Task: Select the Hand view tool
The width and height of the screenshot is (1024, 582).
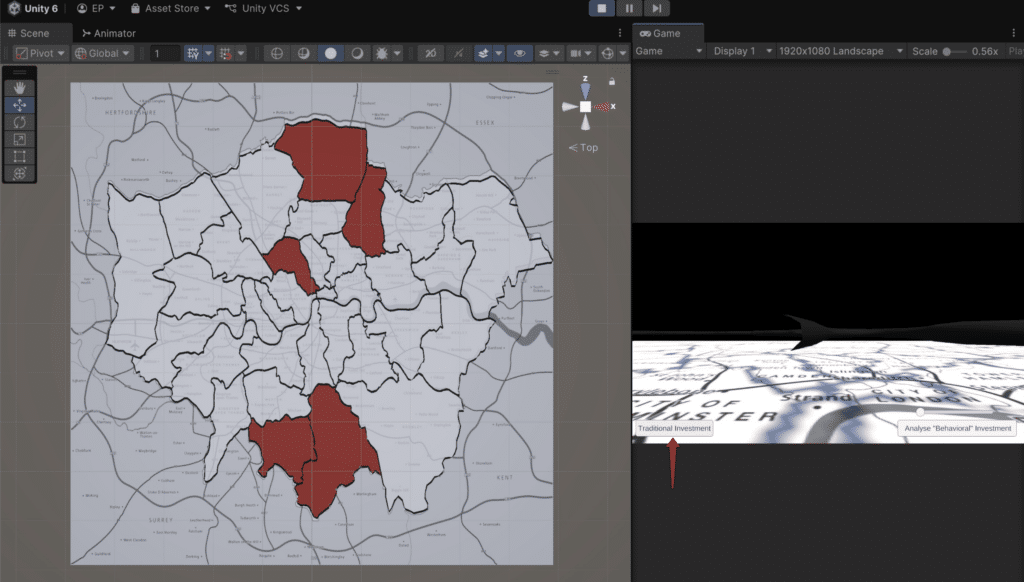Action: (x=20, y=88)
